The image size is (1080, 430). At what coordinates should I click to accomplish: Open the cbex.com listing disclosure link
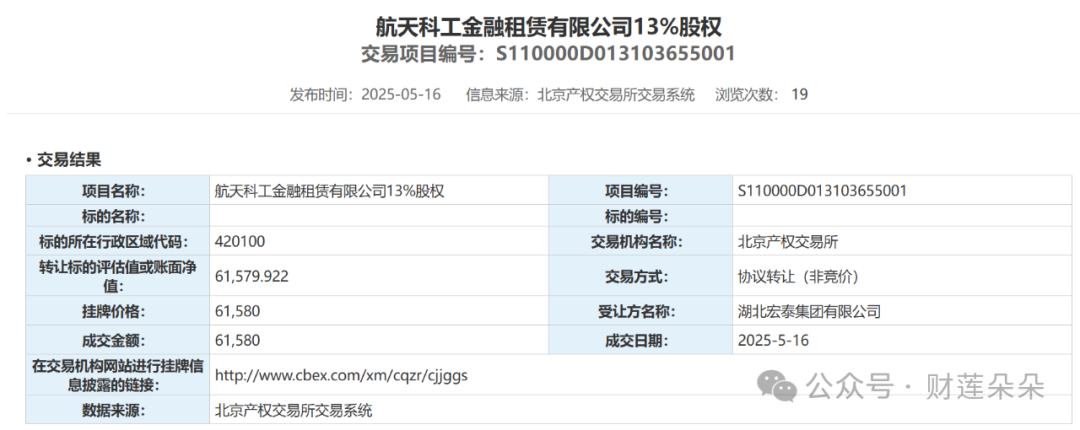(342, 376)
